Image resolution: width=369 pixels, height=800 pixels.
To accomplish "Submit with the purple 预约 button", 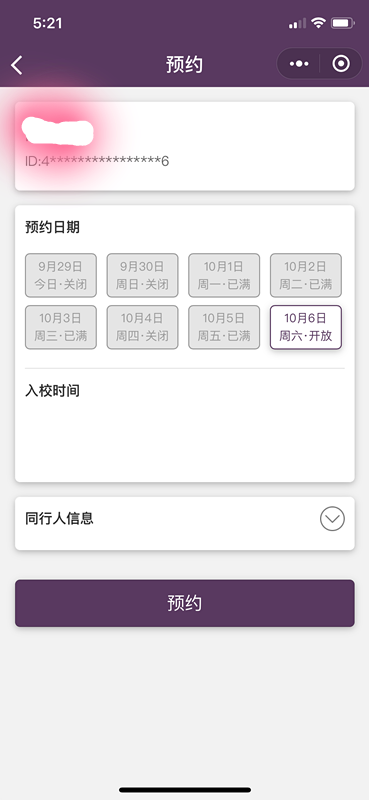I will coord(185,603).
